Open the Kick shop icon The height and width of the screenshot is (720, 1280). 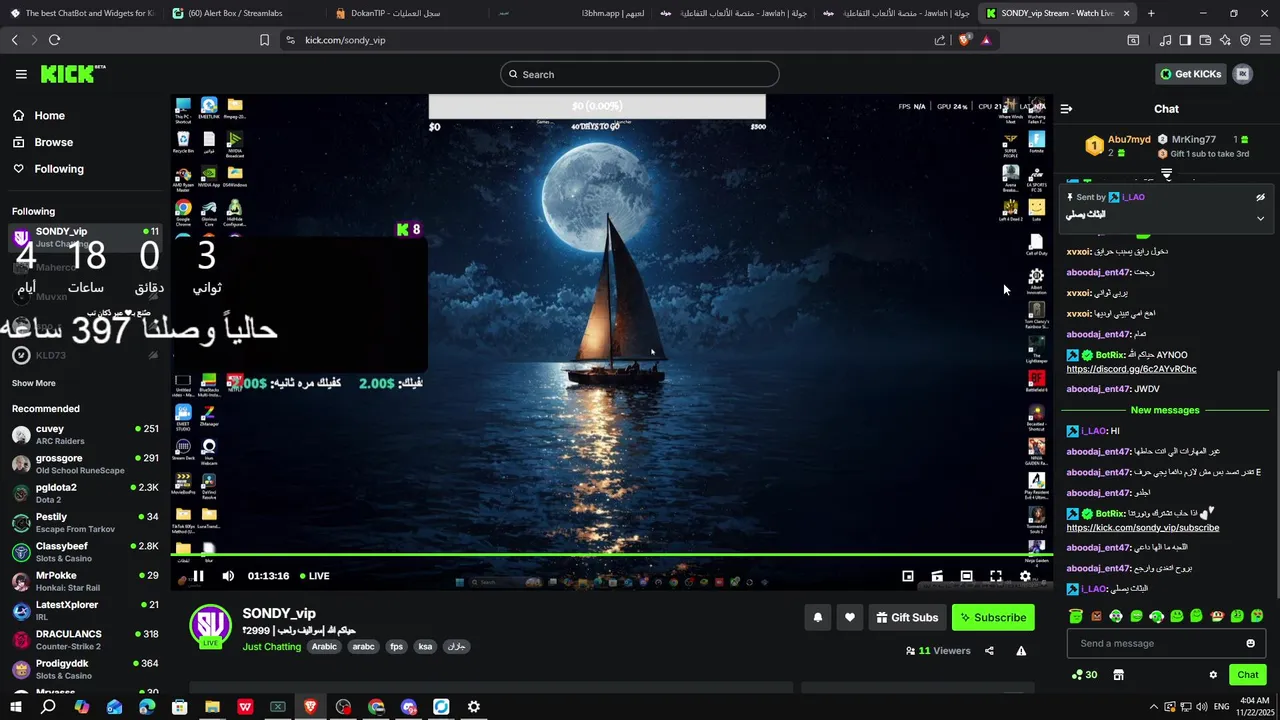pos(1118,675)
